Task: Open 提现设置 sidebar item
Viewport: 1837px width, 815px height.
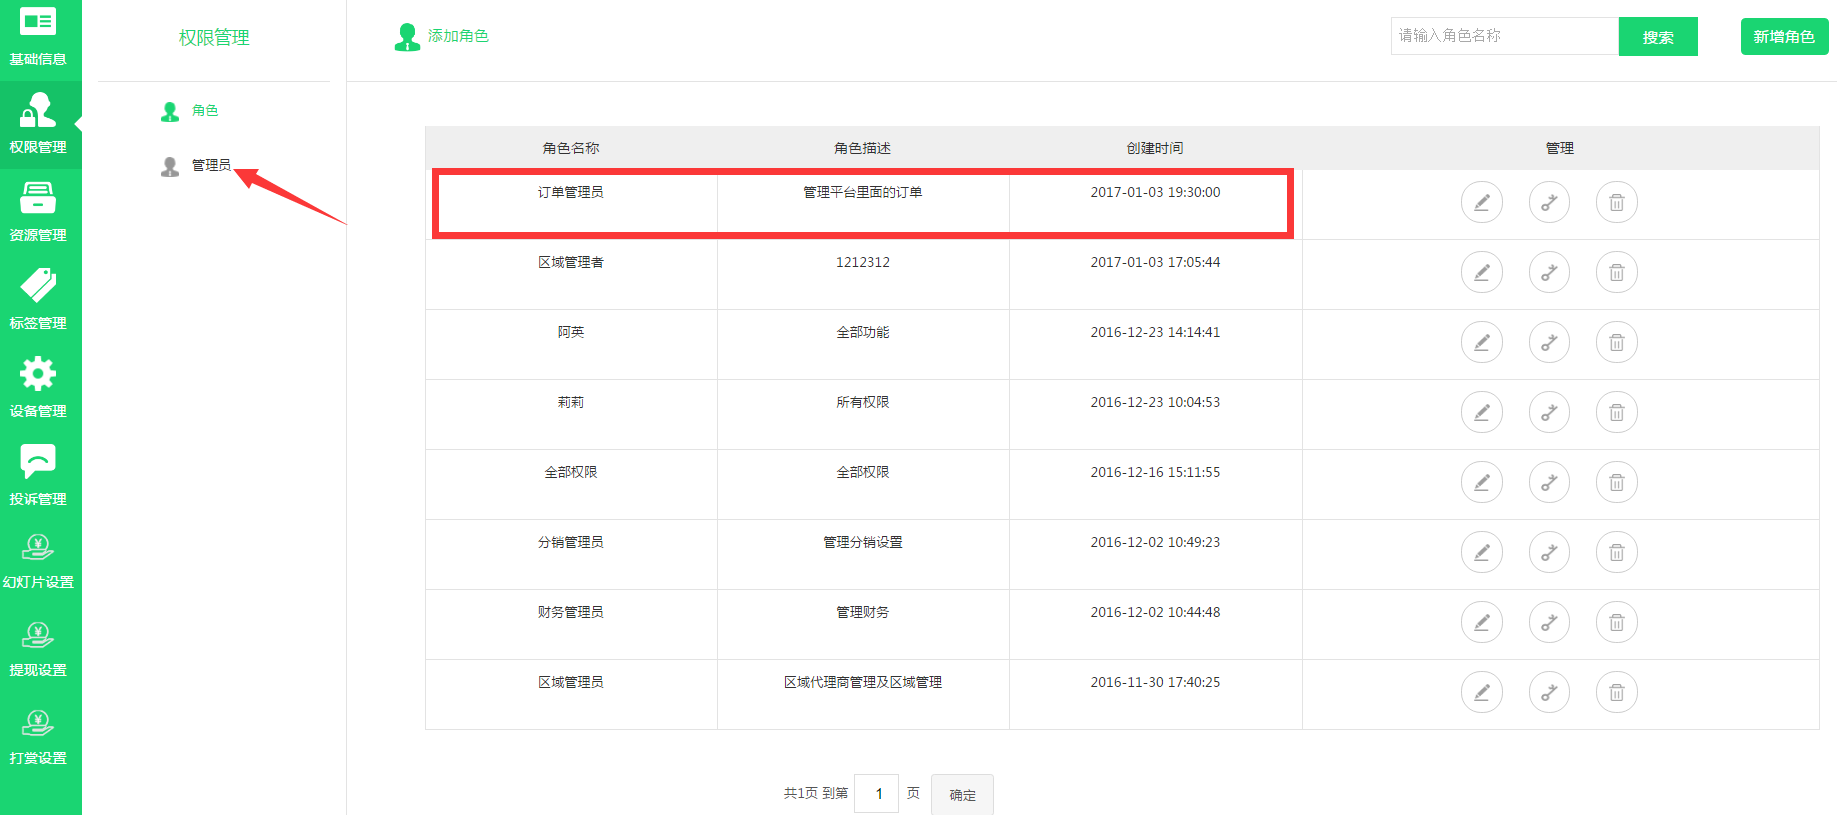Action: click(x=38, y=648)
